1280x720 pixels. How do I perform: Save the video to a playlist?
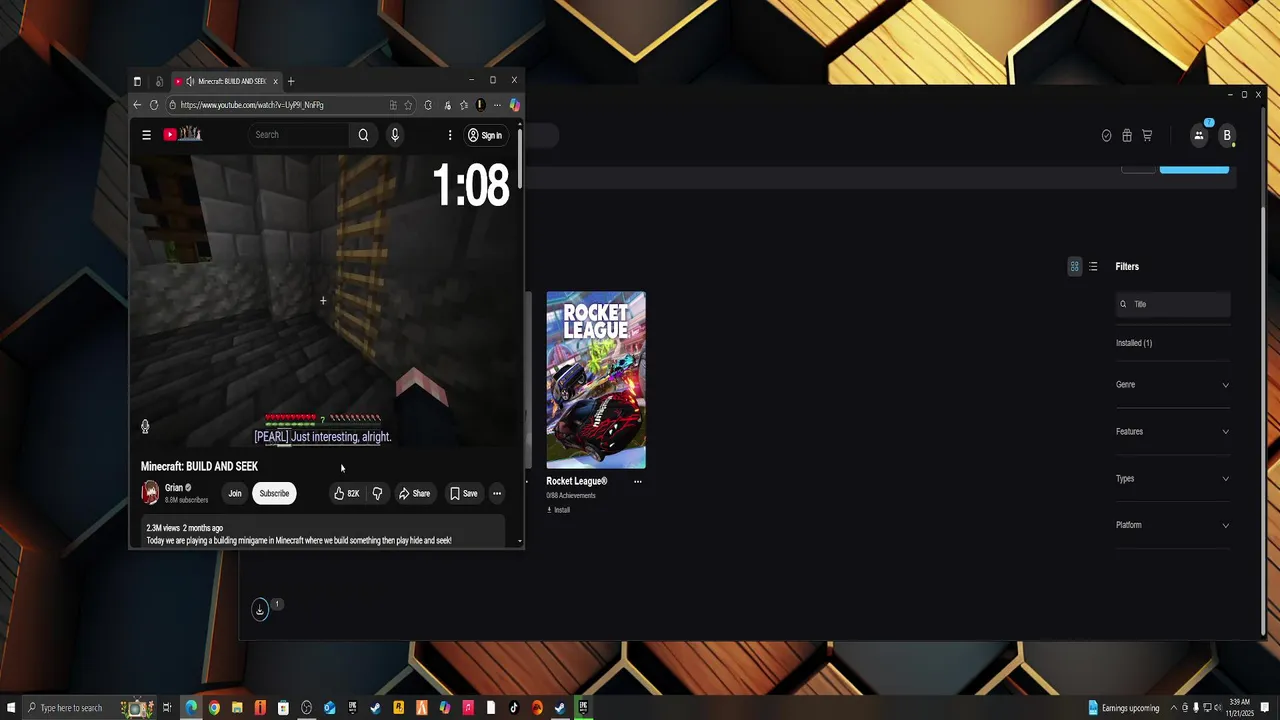463,493
